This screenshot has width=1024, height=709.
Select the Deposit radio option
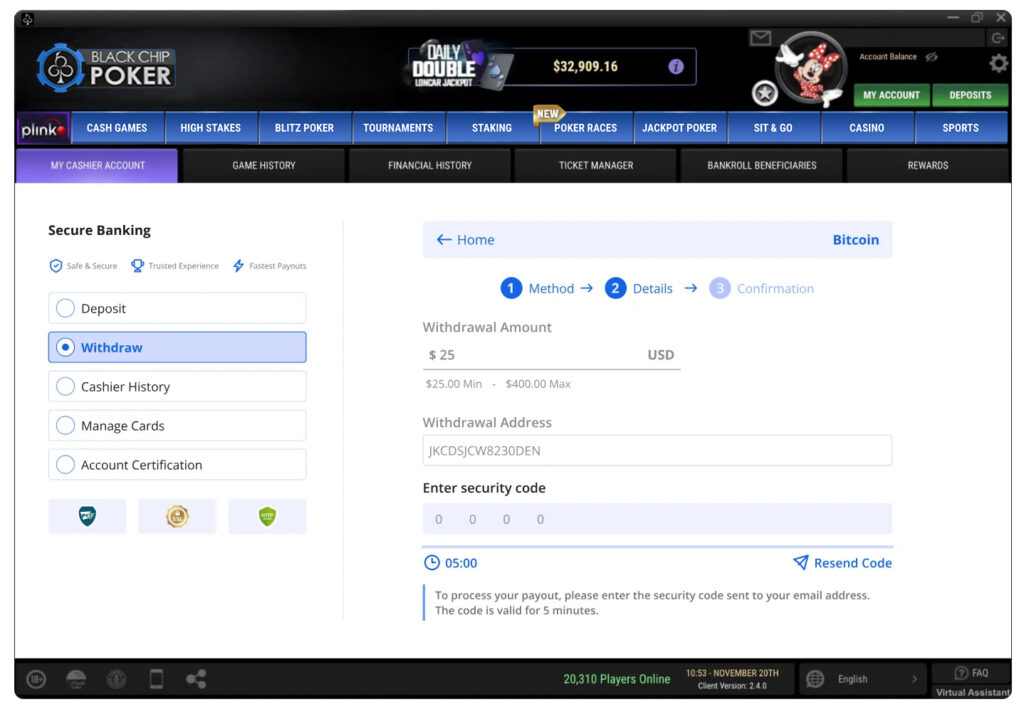click(x=66, y=308)
